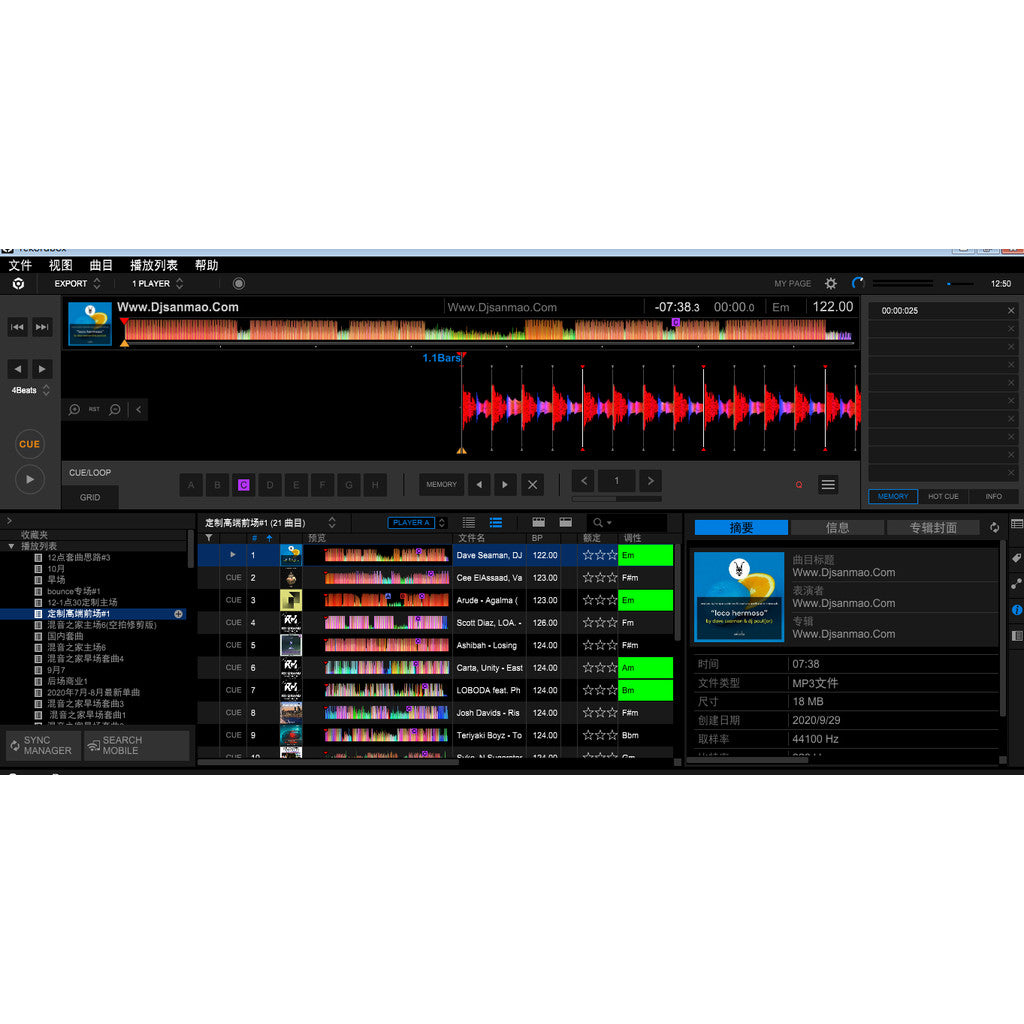Toggle the red quantize Q indicator
Image resolution: width=1024 pixels, height=1024 pixels.
tap(799, 485)
